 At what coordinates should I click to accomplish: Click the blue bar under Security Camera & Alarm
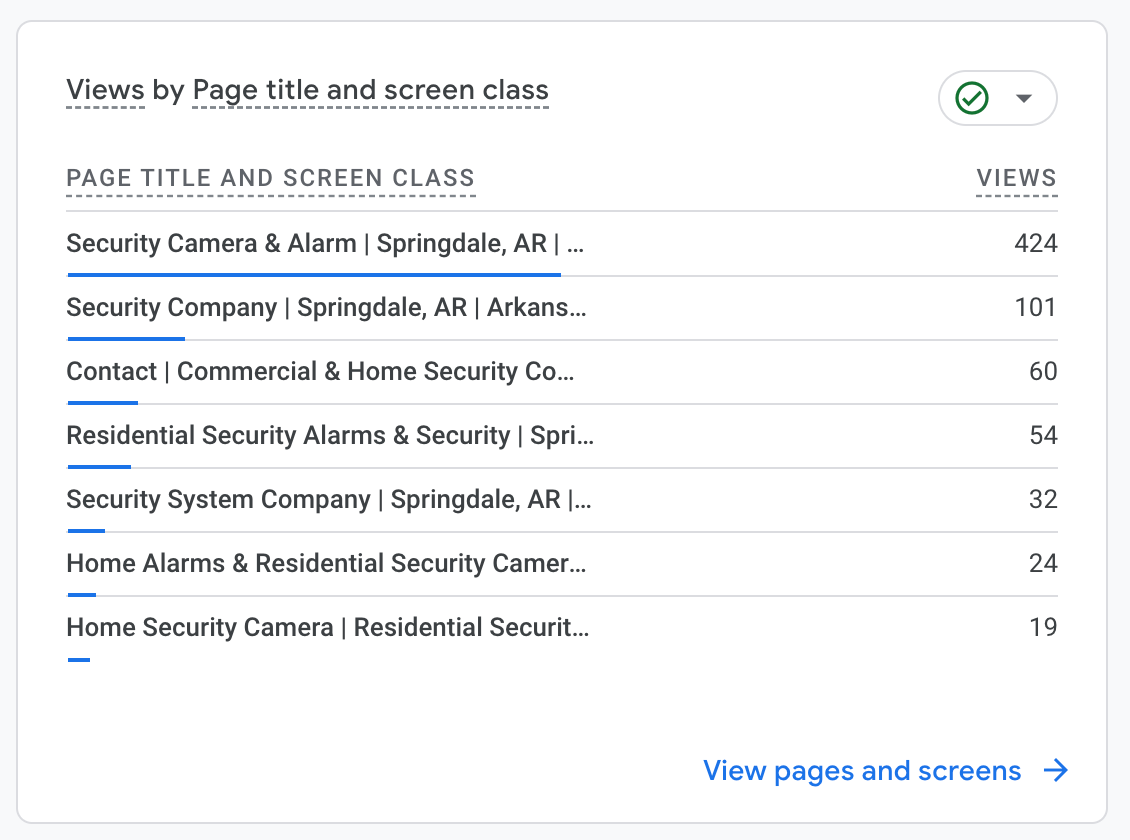point(313,274)
